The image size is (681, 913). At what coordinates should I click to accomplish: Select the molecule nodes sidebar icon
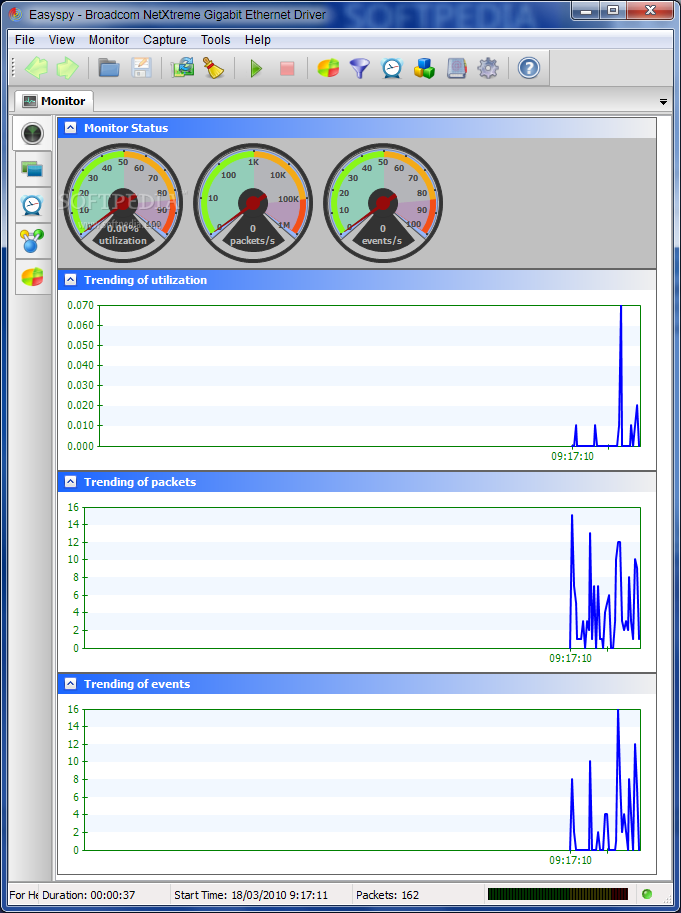point(33,241)
